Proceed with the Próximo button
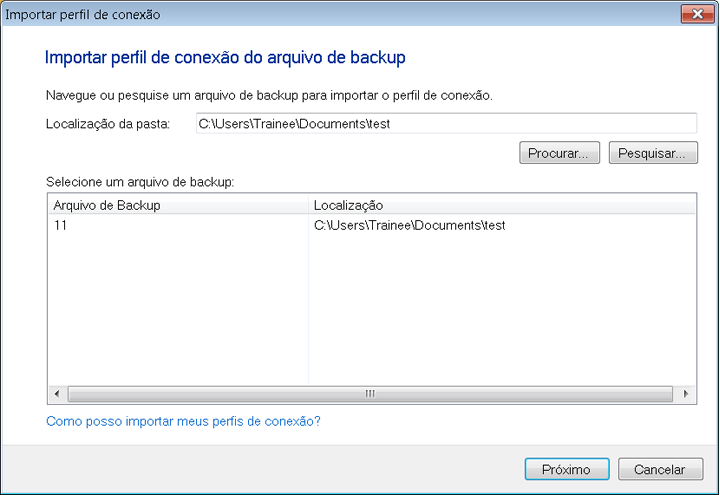 click(566, 469)
